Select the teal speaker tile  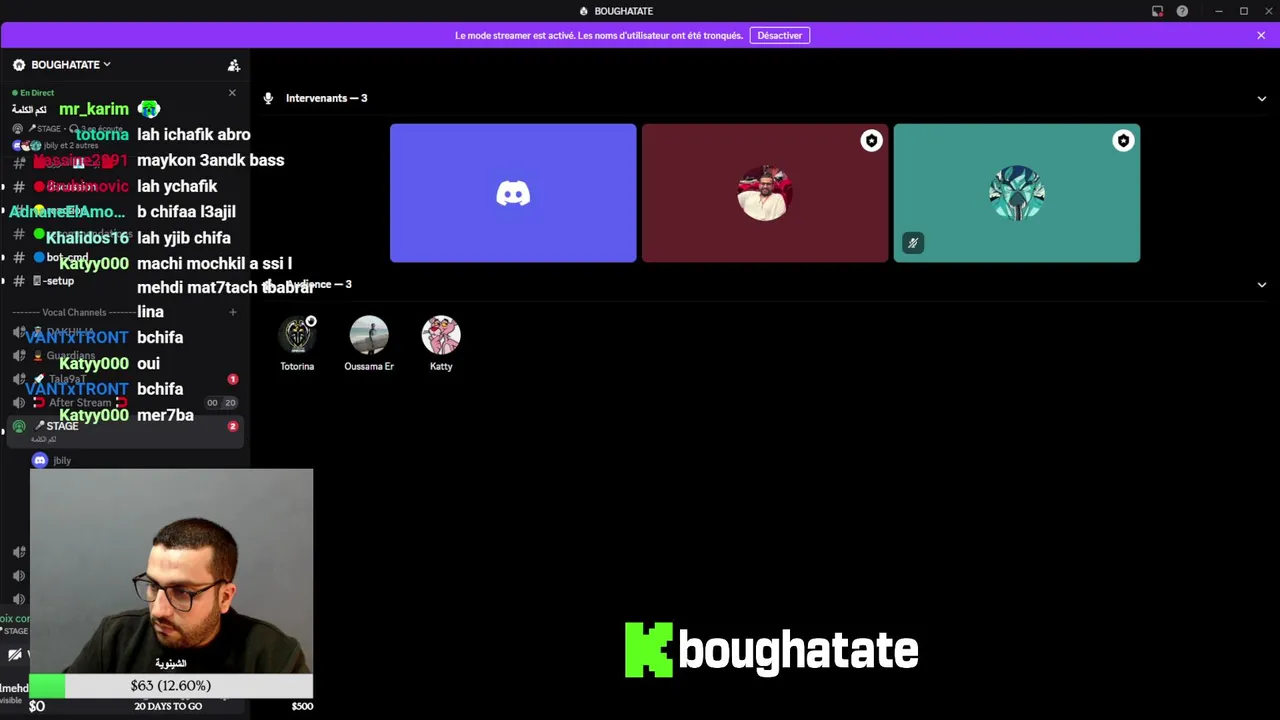1017,193
